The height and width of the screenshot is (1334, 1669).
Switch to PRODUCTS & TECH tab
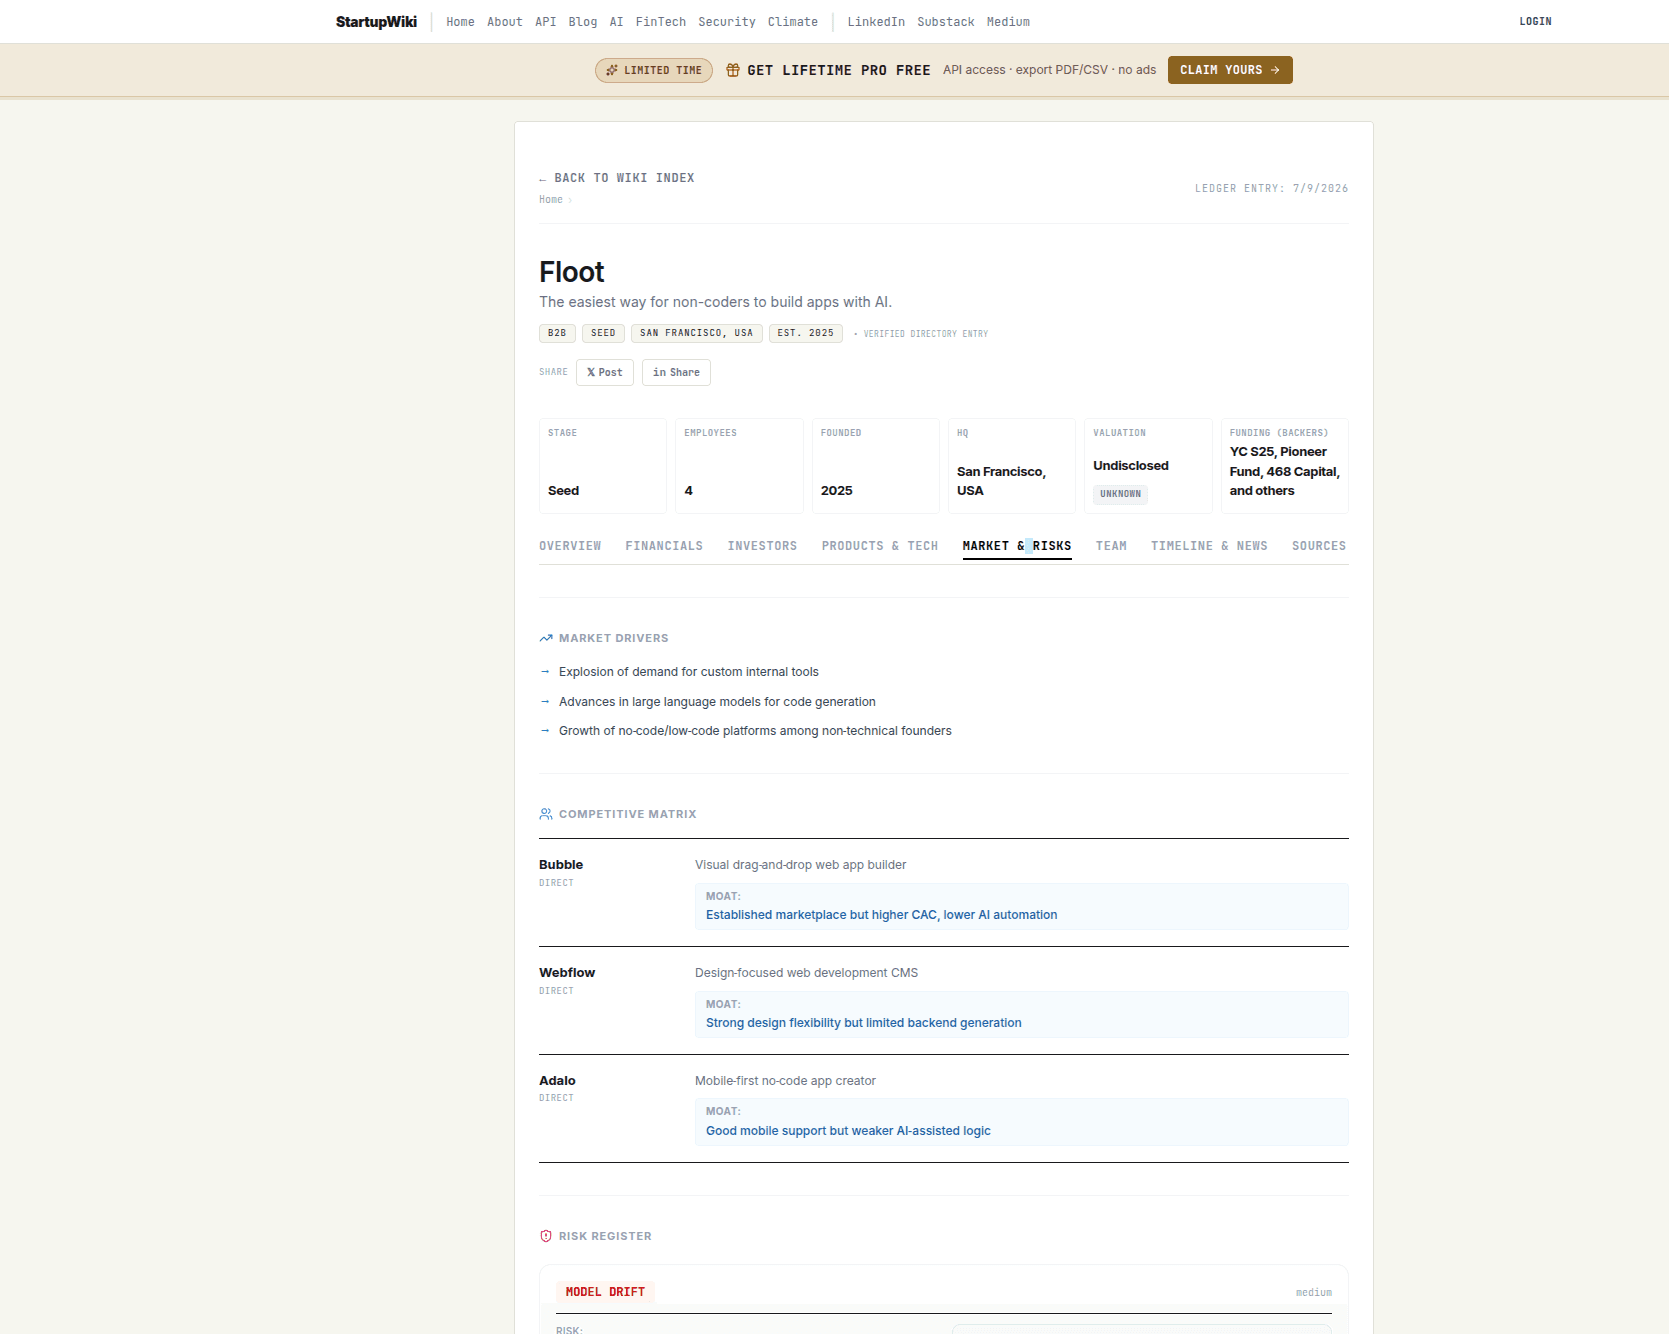point(880,546)
